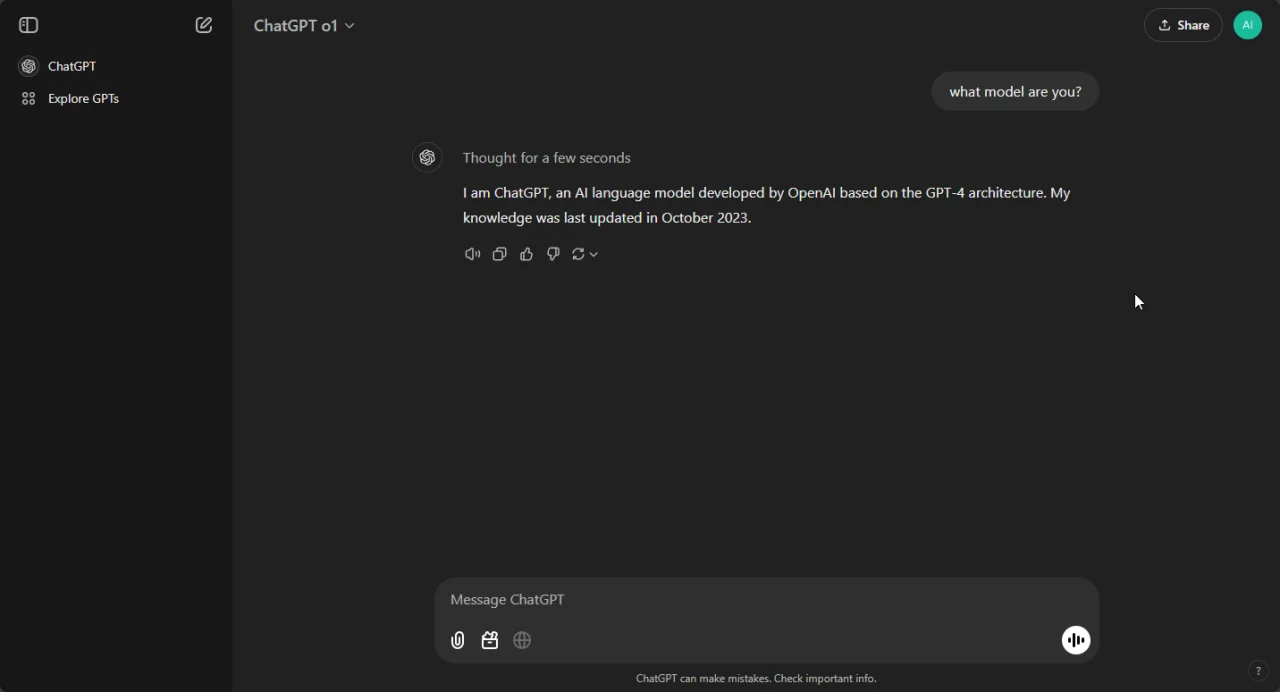Read the response aloud with the speaker icon
1280x692 pixels.
tap(472, 254)
